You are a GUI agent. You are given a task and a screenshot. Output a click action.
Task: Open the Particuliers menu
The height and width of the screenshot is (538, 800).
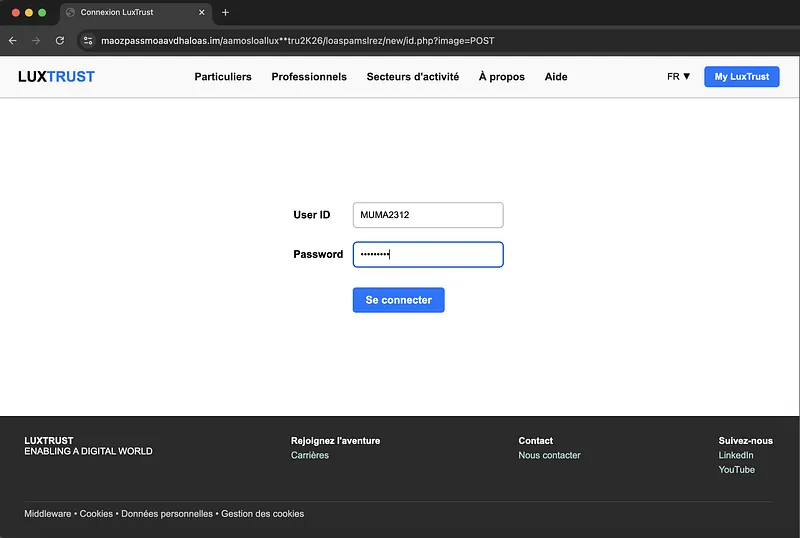(x=223, y=77)
